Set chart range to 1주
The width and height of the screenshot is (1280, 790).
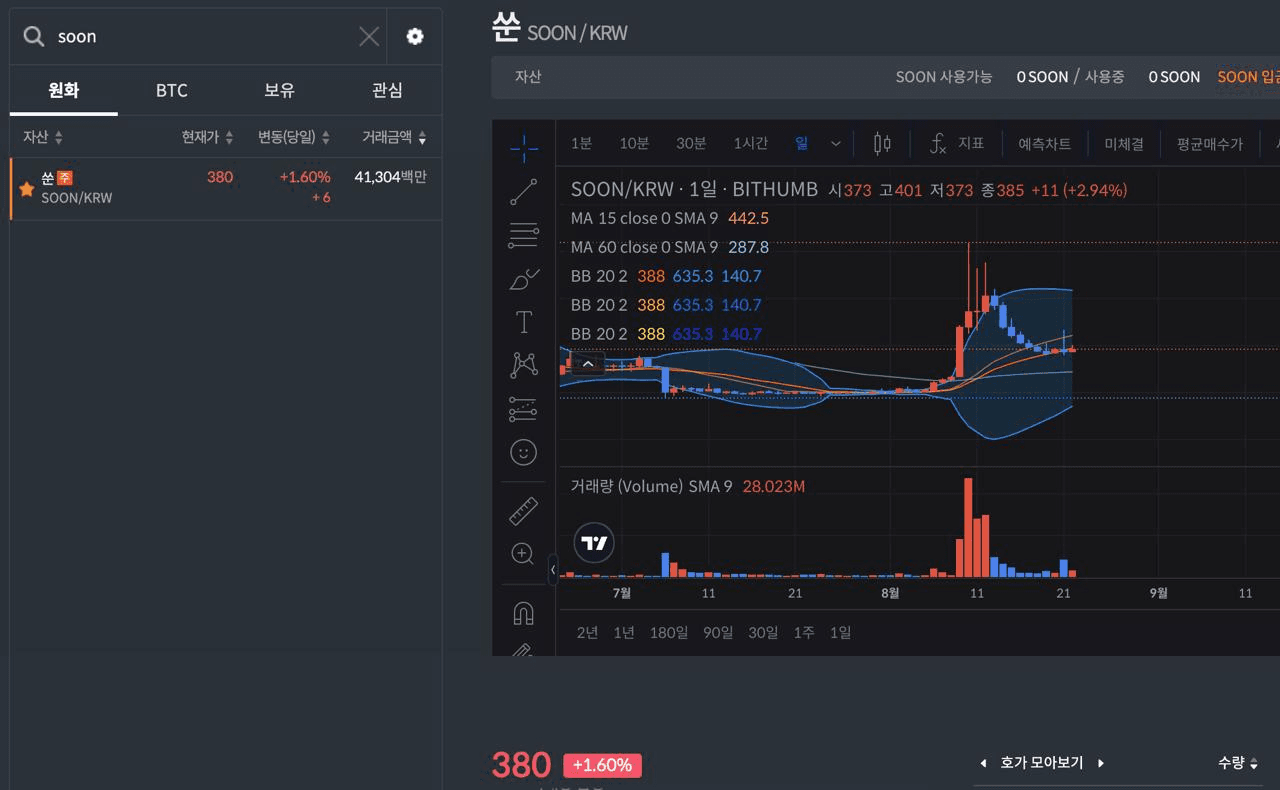point(804,632)
